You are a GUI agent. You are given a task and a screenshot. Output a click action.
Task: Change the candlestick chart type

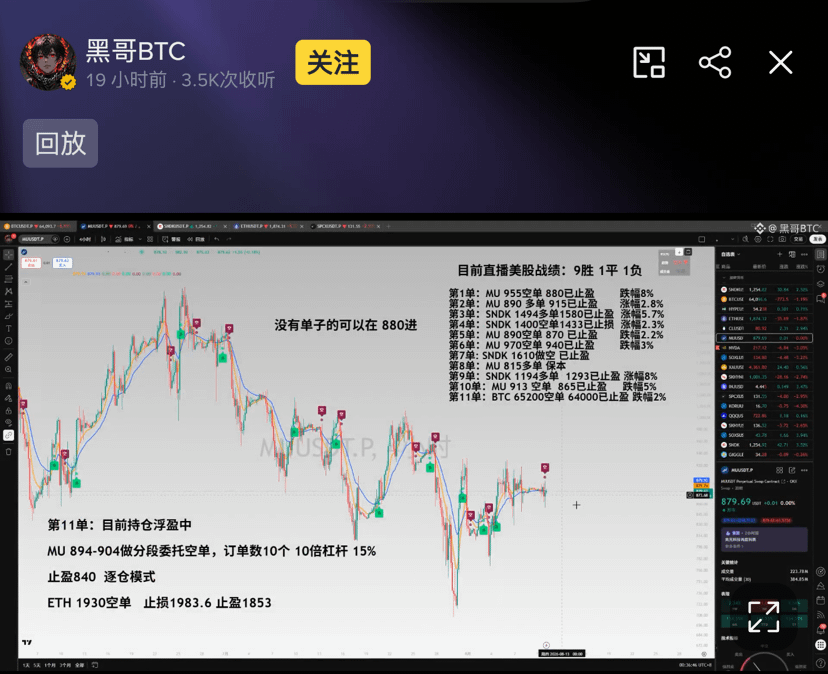point(103,239)
